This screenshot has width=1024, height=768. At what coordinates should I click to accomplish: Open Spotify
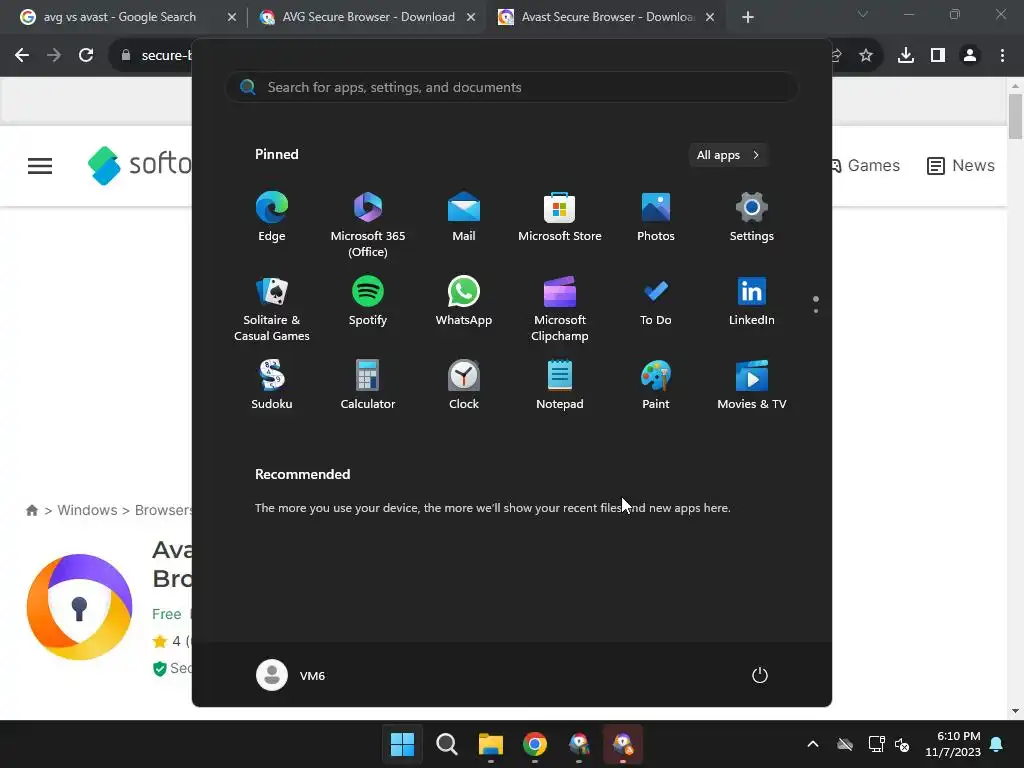pyautogui.click(x=368, y=300)
